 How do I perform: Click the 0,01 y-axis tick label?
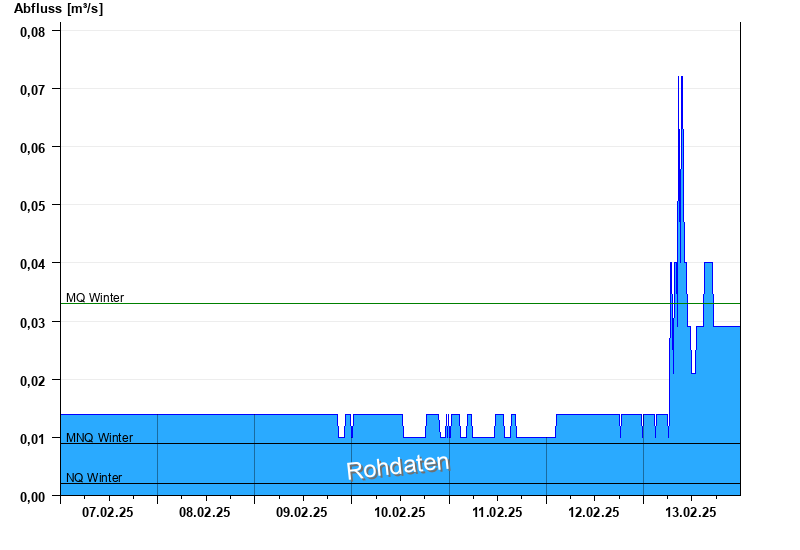tap(33, 438)
